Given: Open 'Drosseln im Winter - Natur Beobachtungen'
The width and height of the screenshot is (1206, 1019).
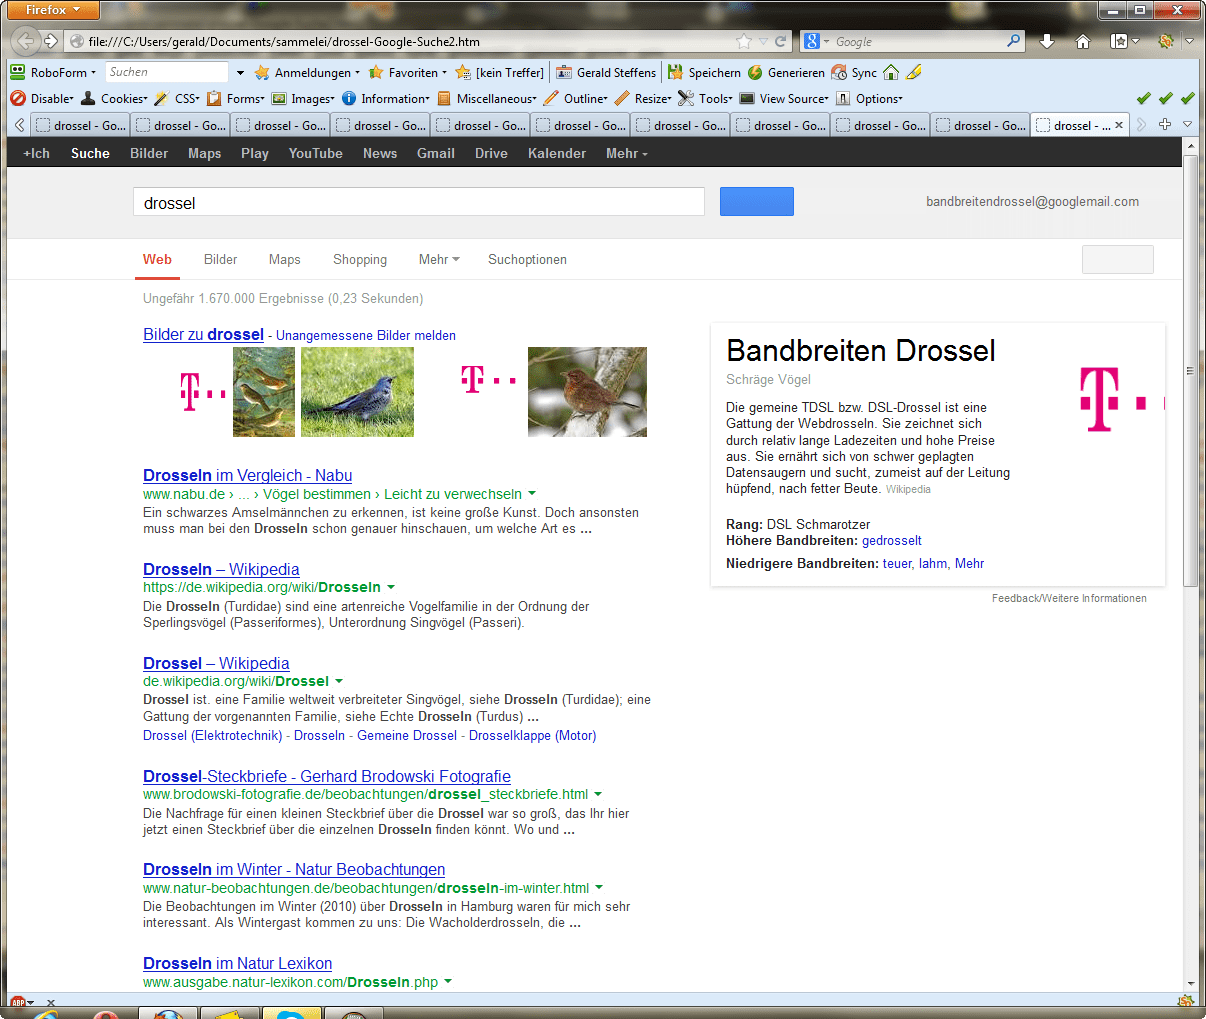Looking at the screenshot, I should click(x=294, y=869).
